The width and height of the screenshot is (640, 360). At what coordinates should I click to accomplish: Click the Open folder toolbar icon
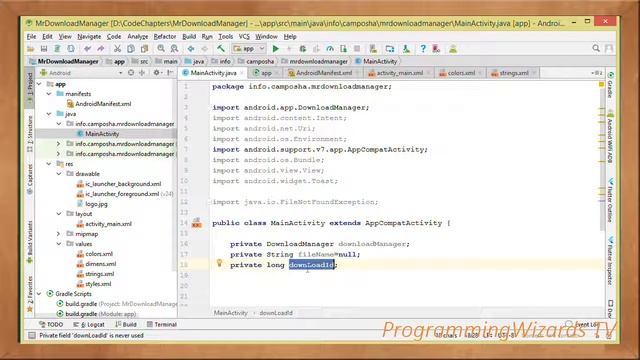31,49
